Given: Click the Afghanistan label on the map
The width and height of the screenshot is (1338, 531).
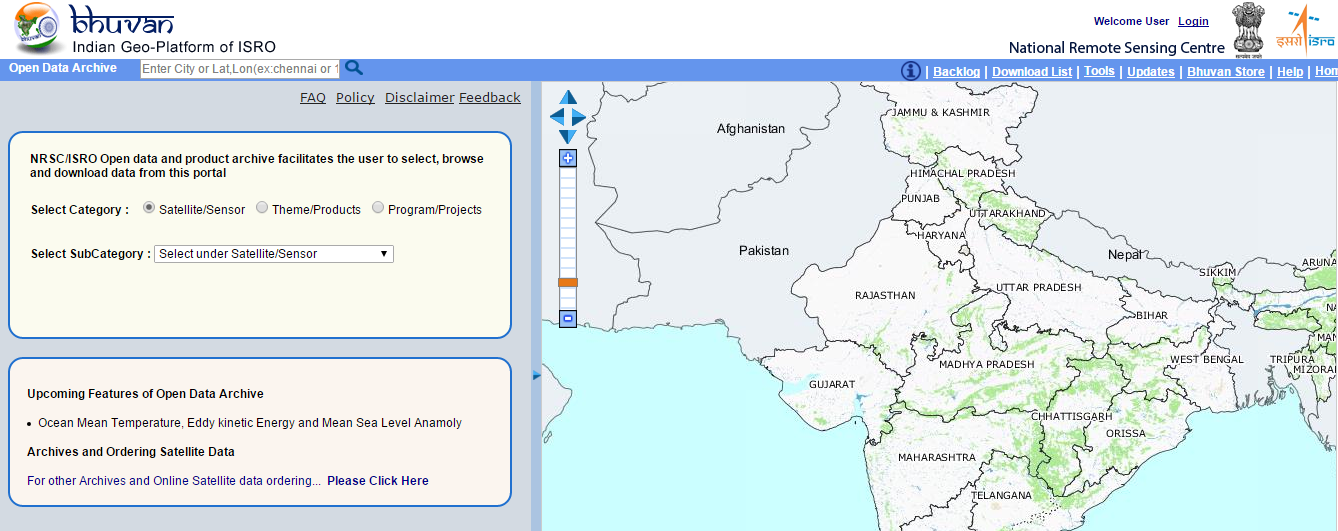Looking at the screenshot, I should (x=751, y=129).
